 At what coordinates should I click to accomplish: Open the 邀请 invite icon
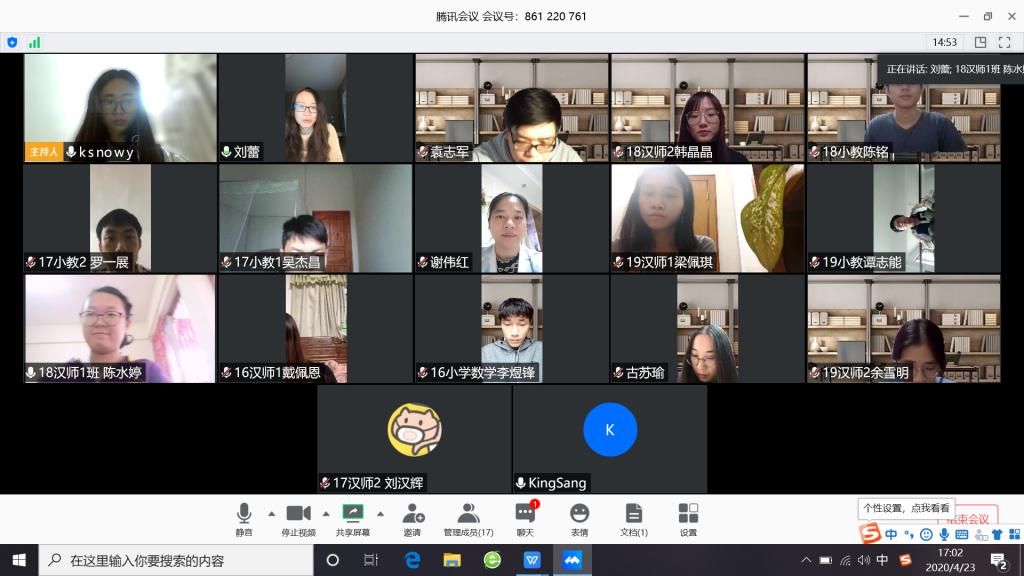[x=412, y=518]
